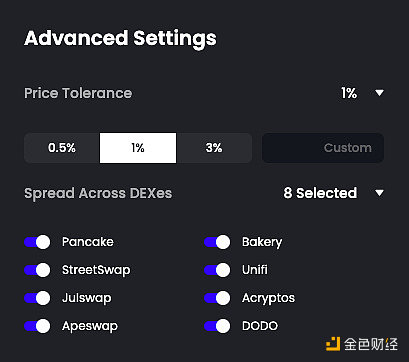This screenshot has width=409, height=362.
Task: Disable the Acryptos switch
Action: click(217, 298)
